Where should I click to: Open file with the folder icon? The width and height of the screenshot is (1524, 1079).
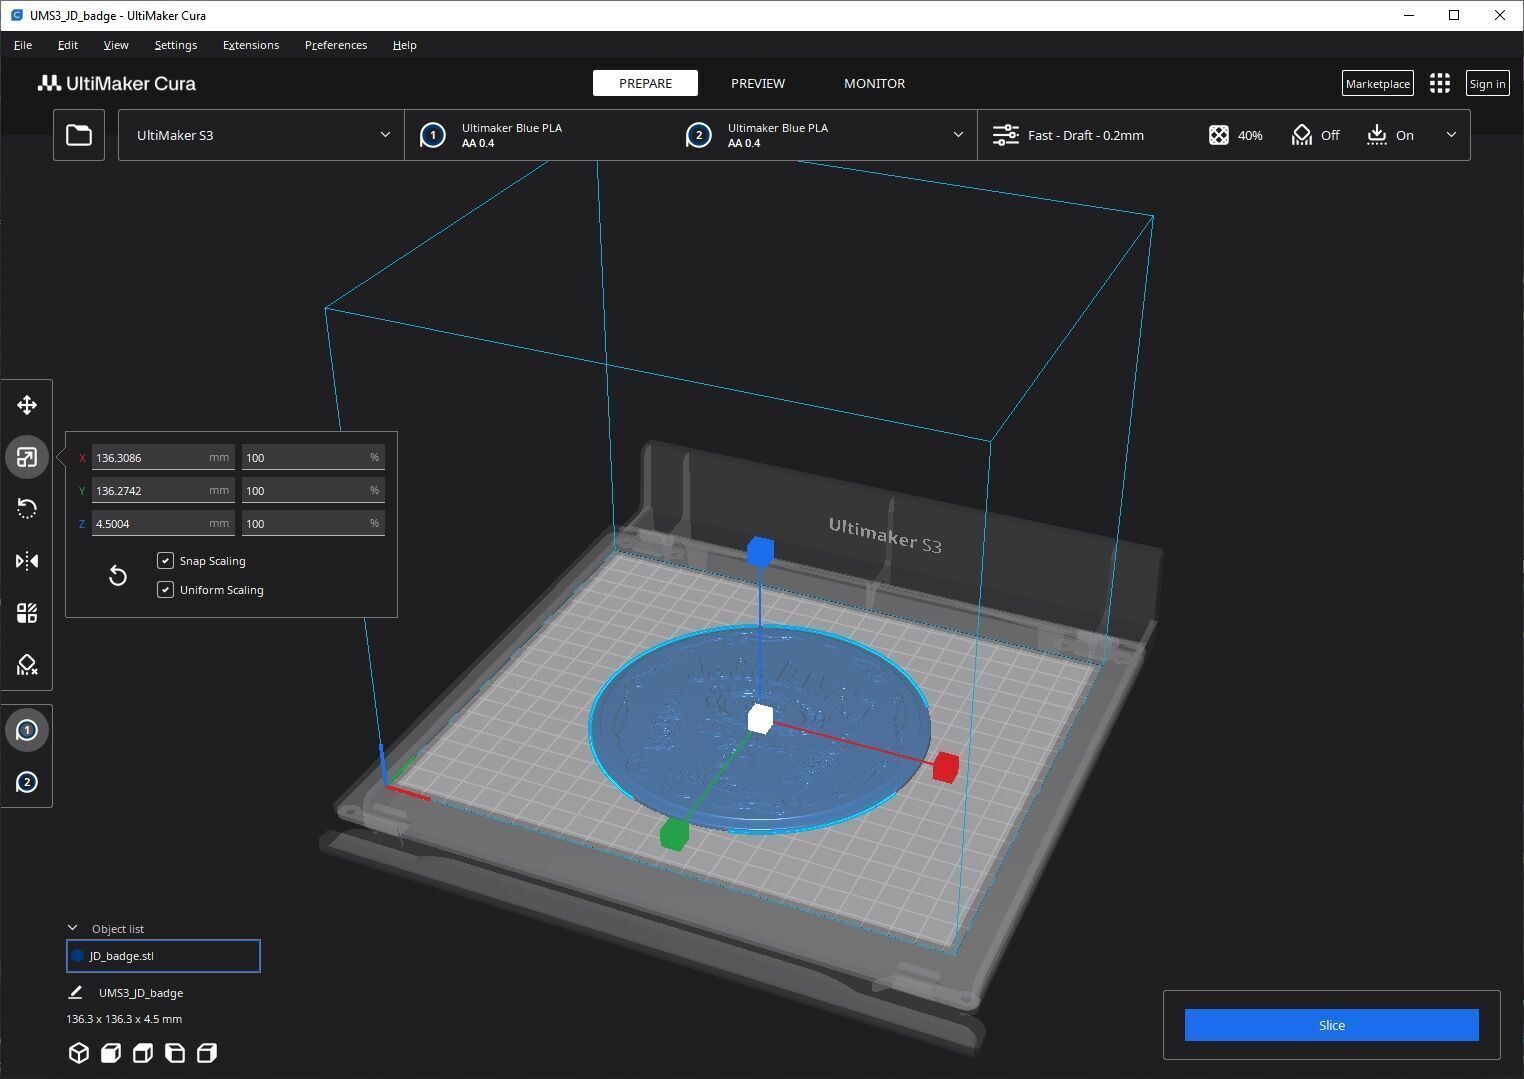coord(79,135)
